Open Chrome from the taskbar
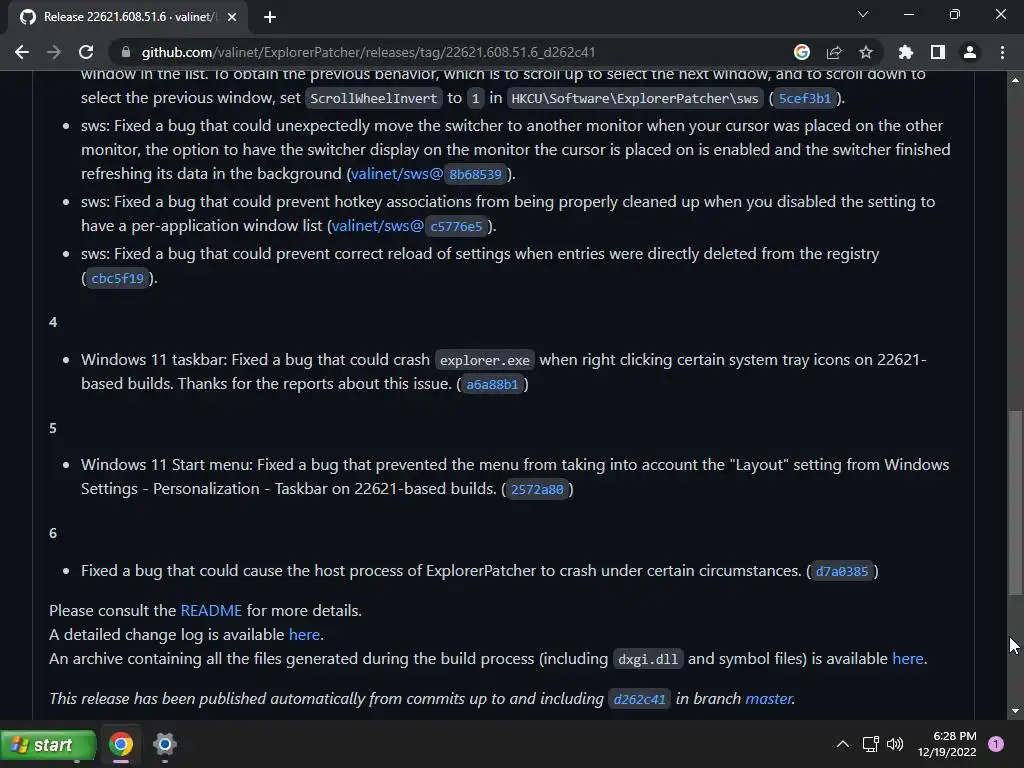 121,744
